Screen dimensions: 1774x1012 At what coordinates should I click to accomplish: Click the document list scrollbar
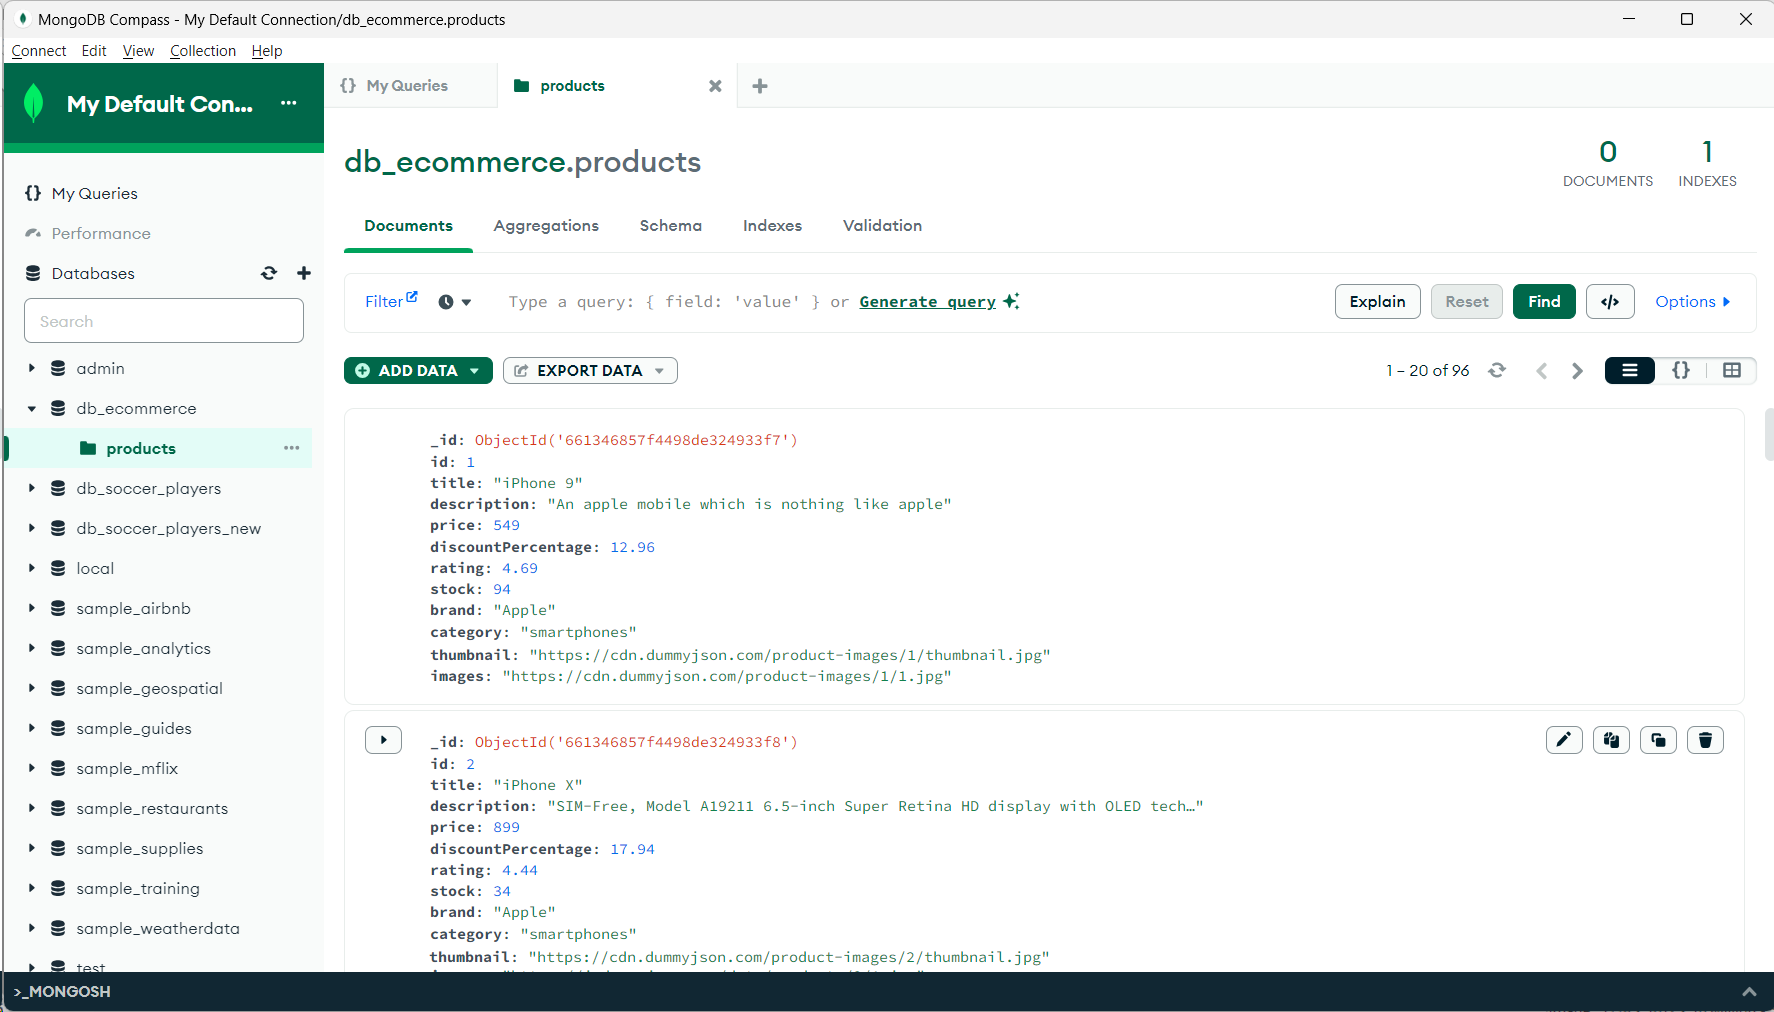tap(1768, 434)
